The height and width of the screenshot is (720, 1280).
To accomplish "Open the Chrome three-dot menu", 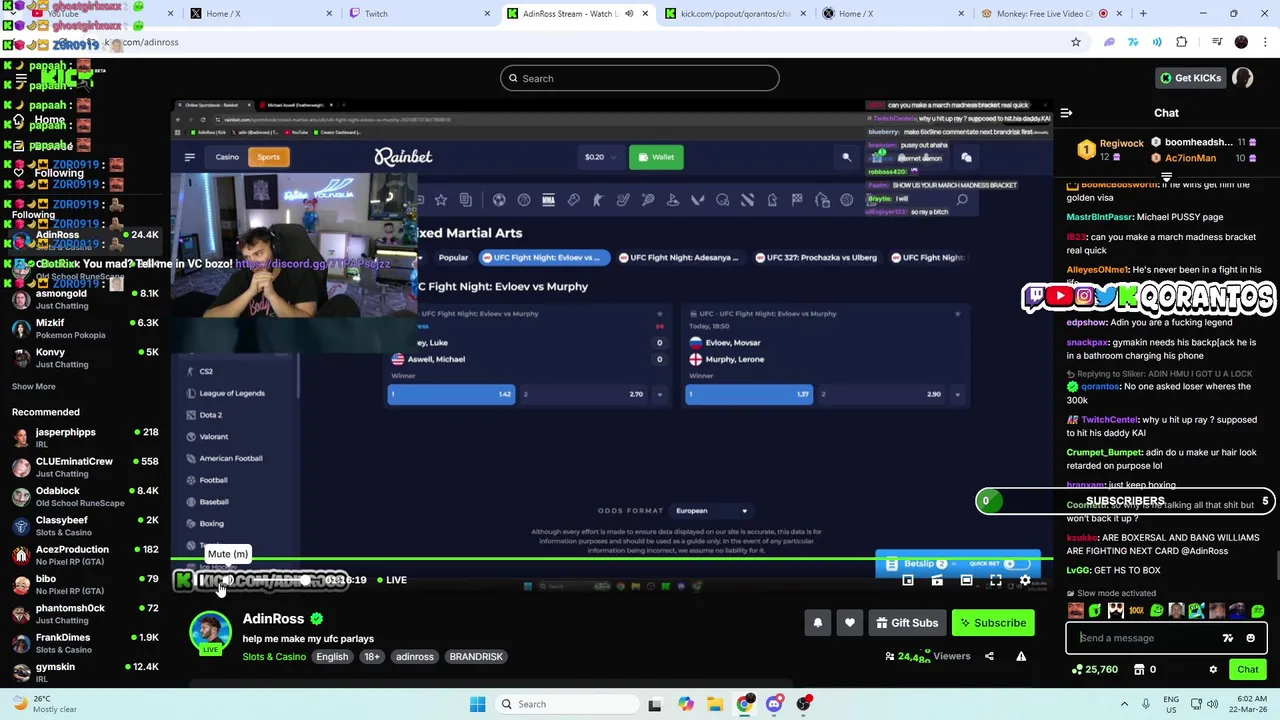I will 1265,42.
